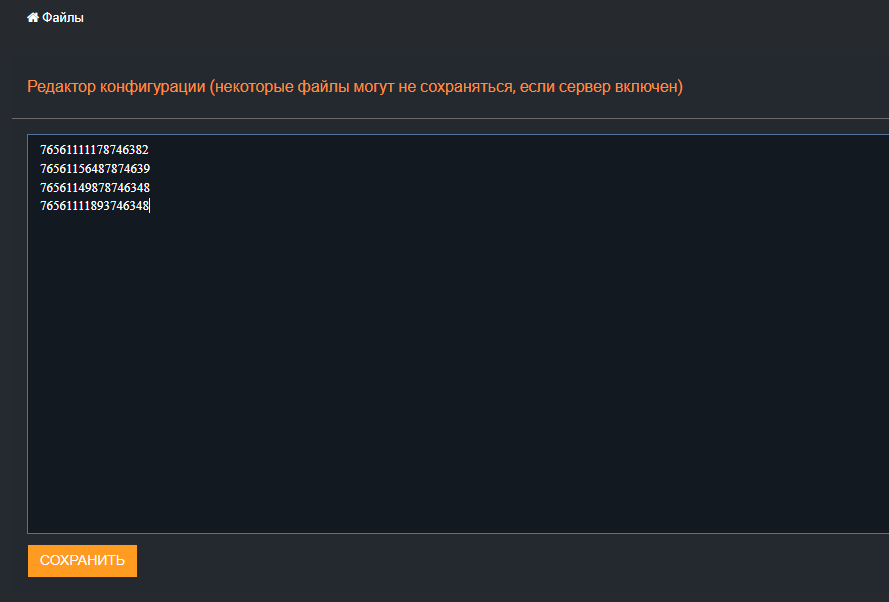Place cursor at end of third ID line
Viewport: 889px width, 602px height.
coord(151,188)
